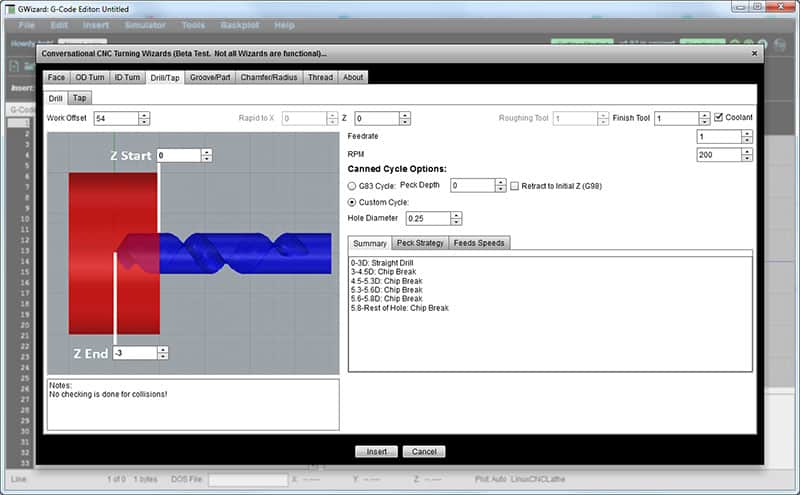
Task: Open the Edit menu in the main window
Action: click(59, 25)
